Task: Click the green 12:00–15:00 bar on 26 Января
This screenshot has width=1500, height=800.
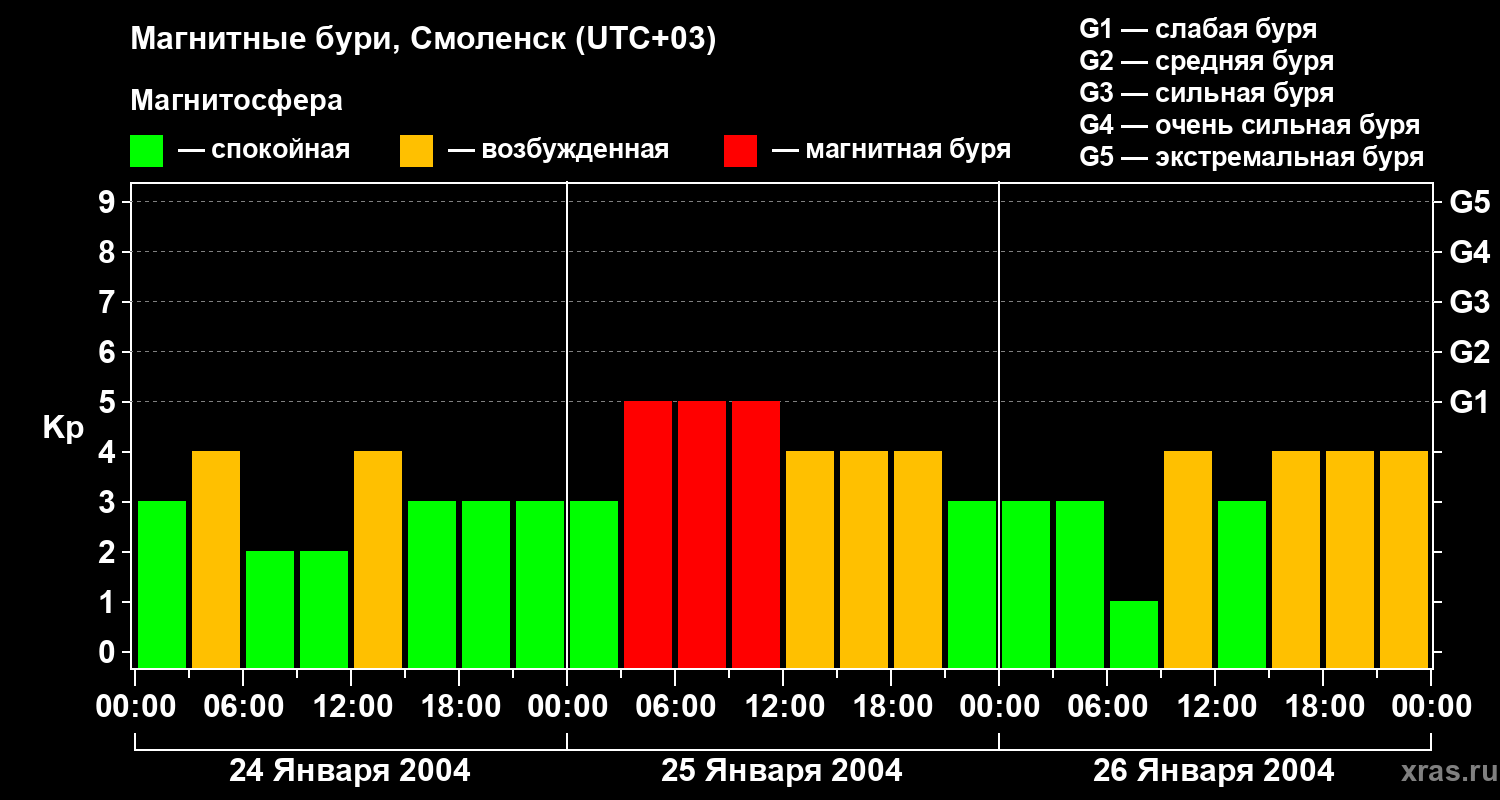Action: pos(1242,584)
